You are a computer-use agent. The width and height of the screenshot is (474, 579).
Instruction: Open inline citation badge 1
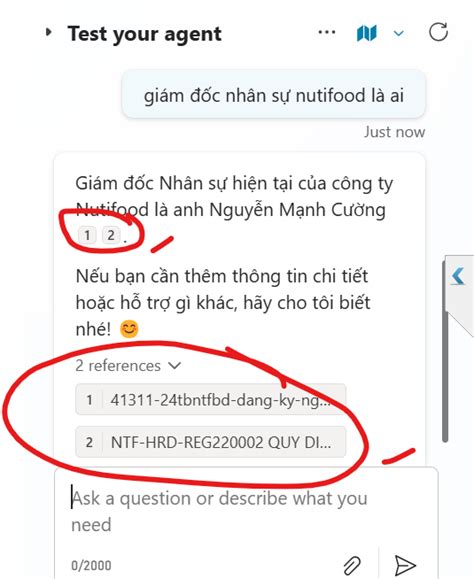pos(87,235)
